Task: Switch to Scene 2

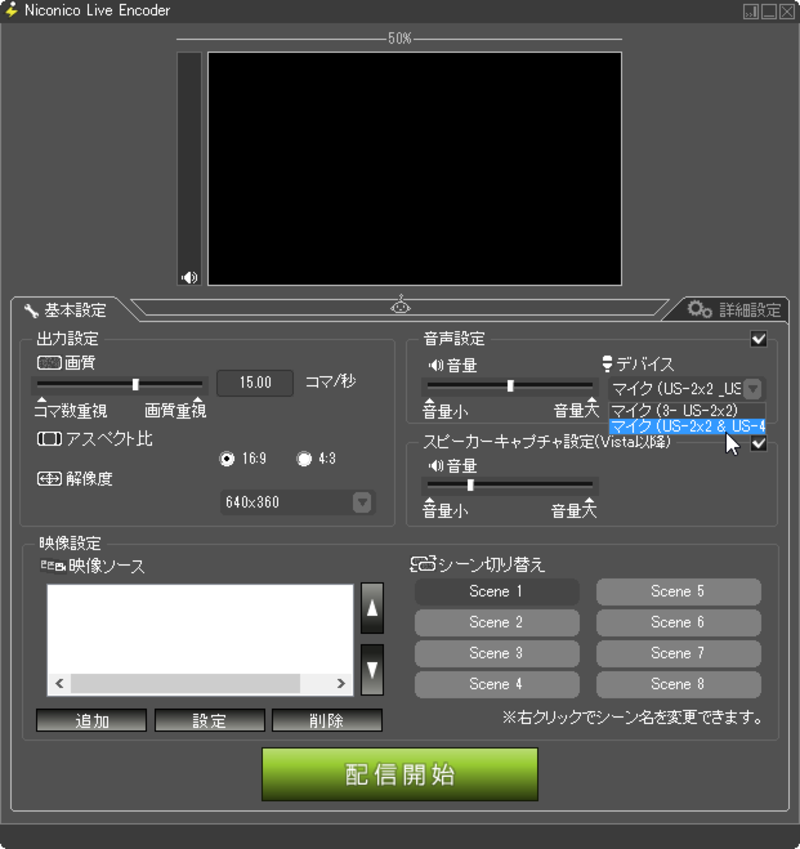Action: (497, 623)
